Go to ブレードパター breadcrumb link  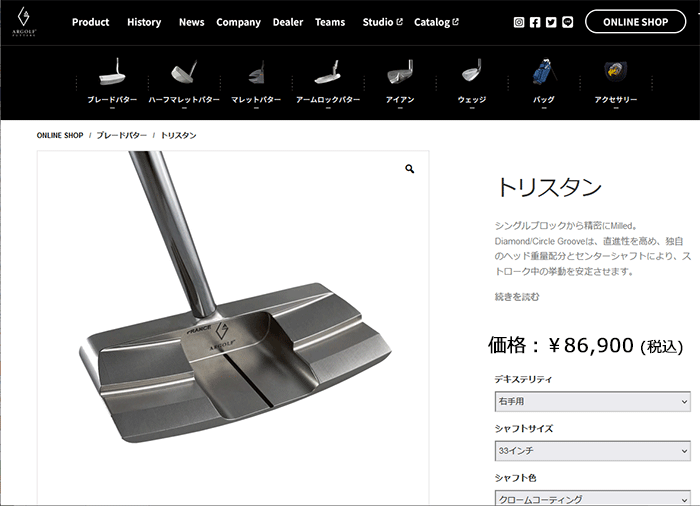(x=121, y=135)
